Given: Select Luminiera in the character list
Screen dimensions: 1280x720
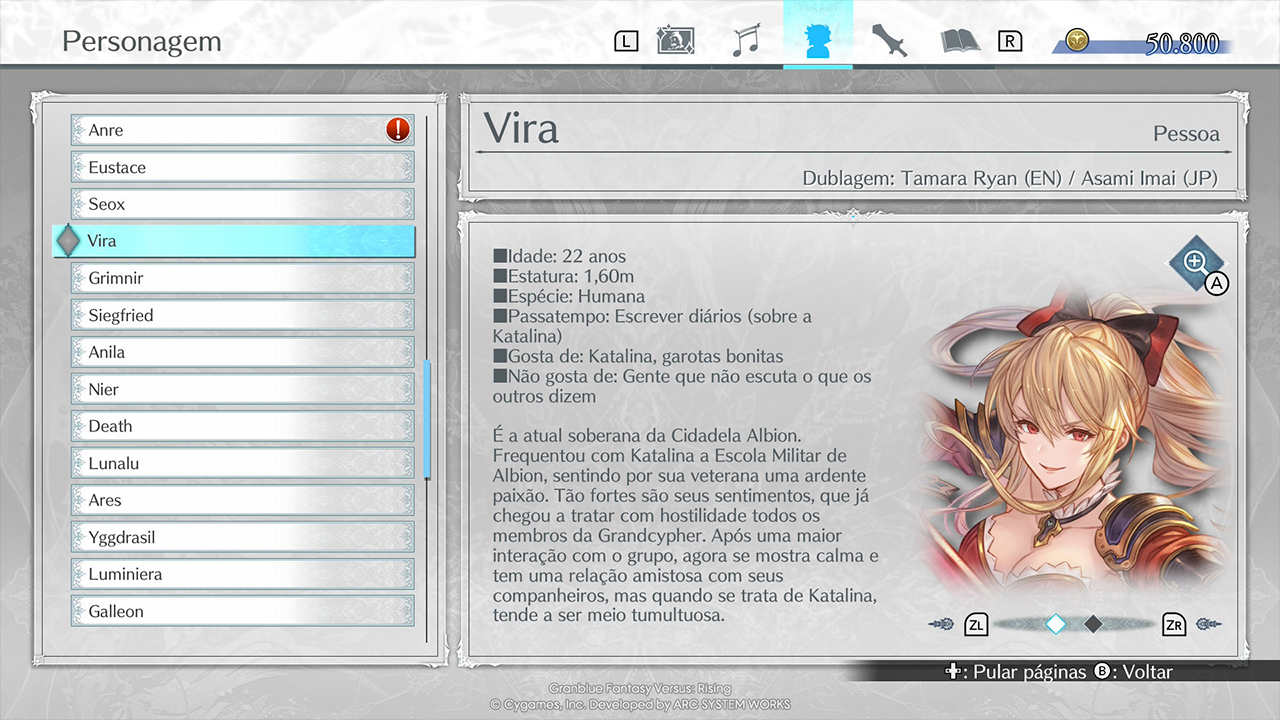Looking at the screenshot, I should (x=242, y=574).
